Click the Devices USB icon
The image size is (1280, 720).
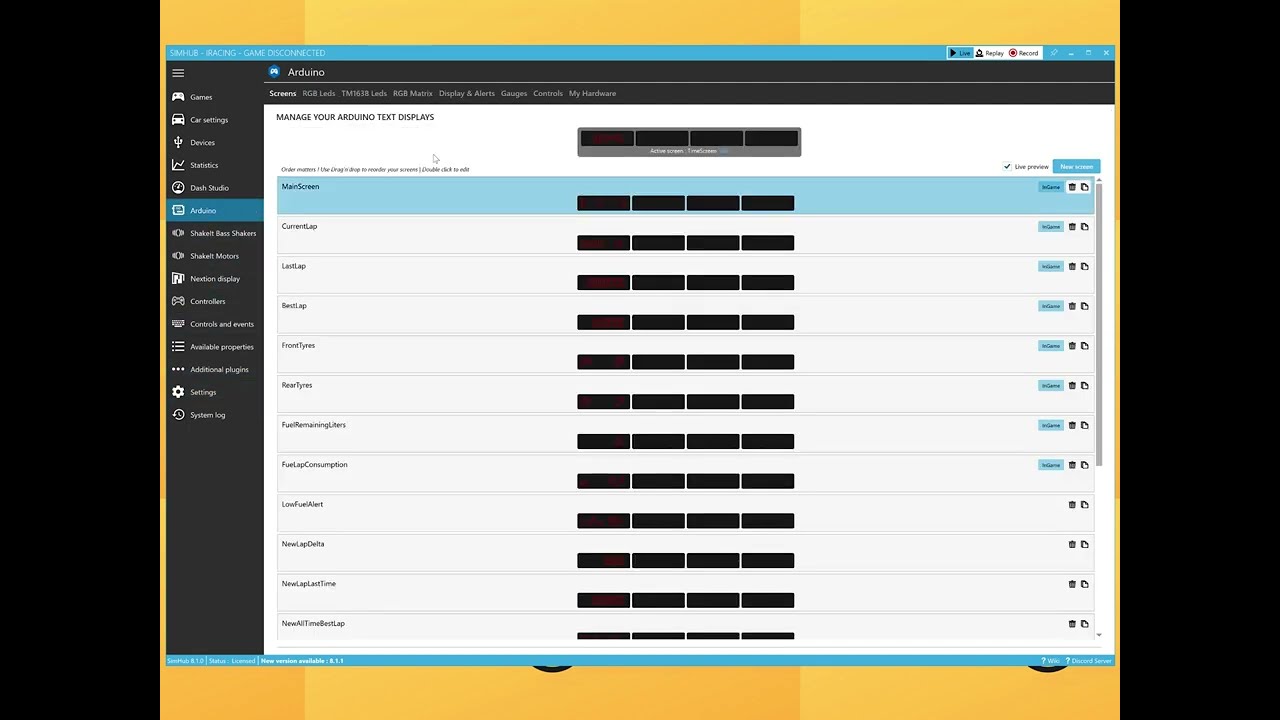[x=178, y=142]
